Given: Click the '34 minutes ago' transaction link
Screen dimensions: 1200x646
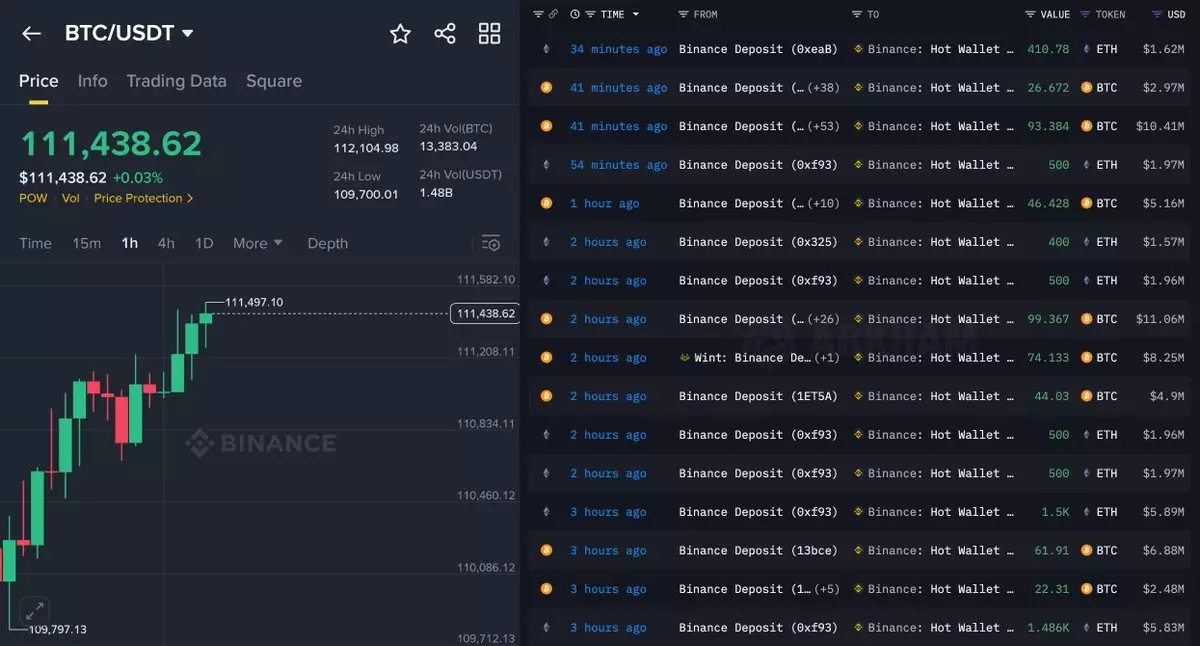Looking at the screenshot, I should pyautogui.click(x=618, y=49).
